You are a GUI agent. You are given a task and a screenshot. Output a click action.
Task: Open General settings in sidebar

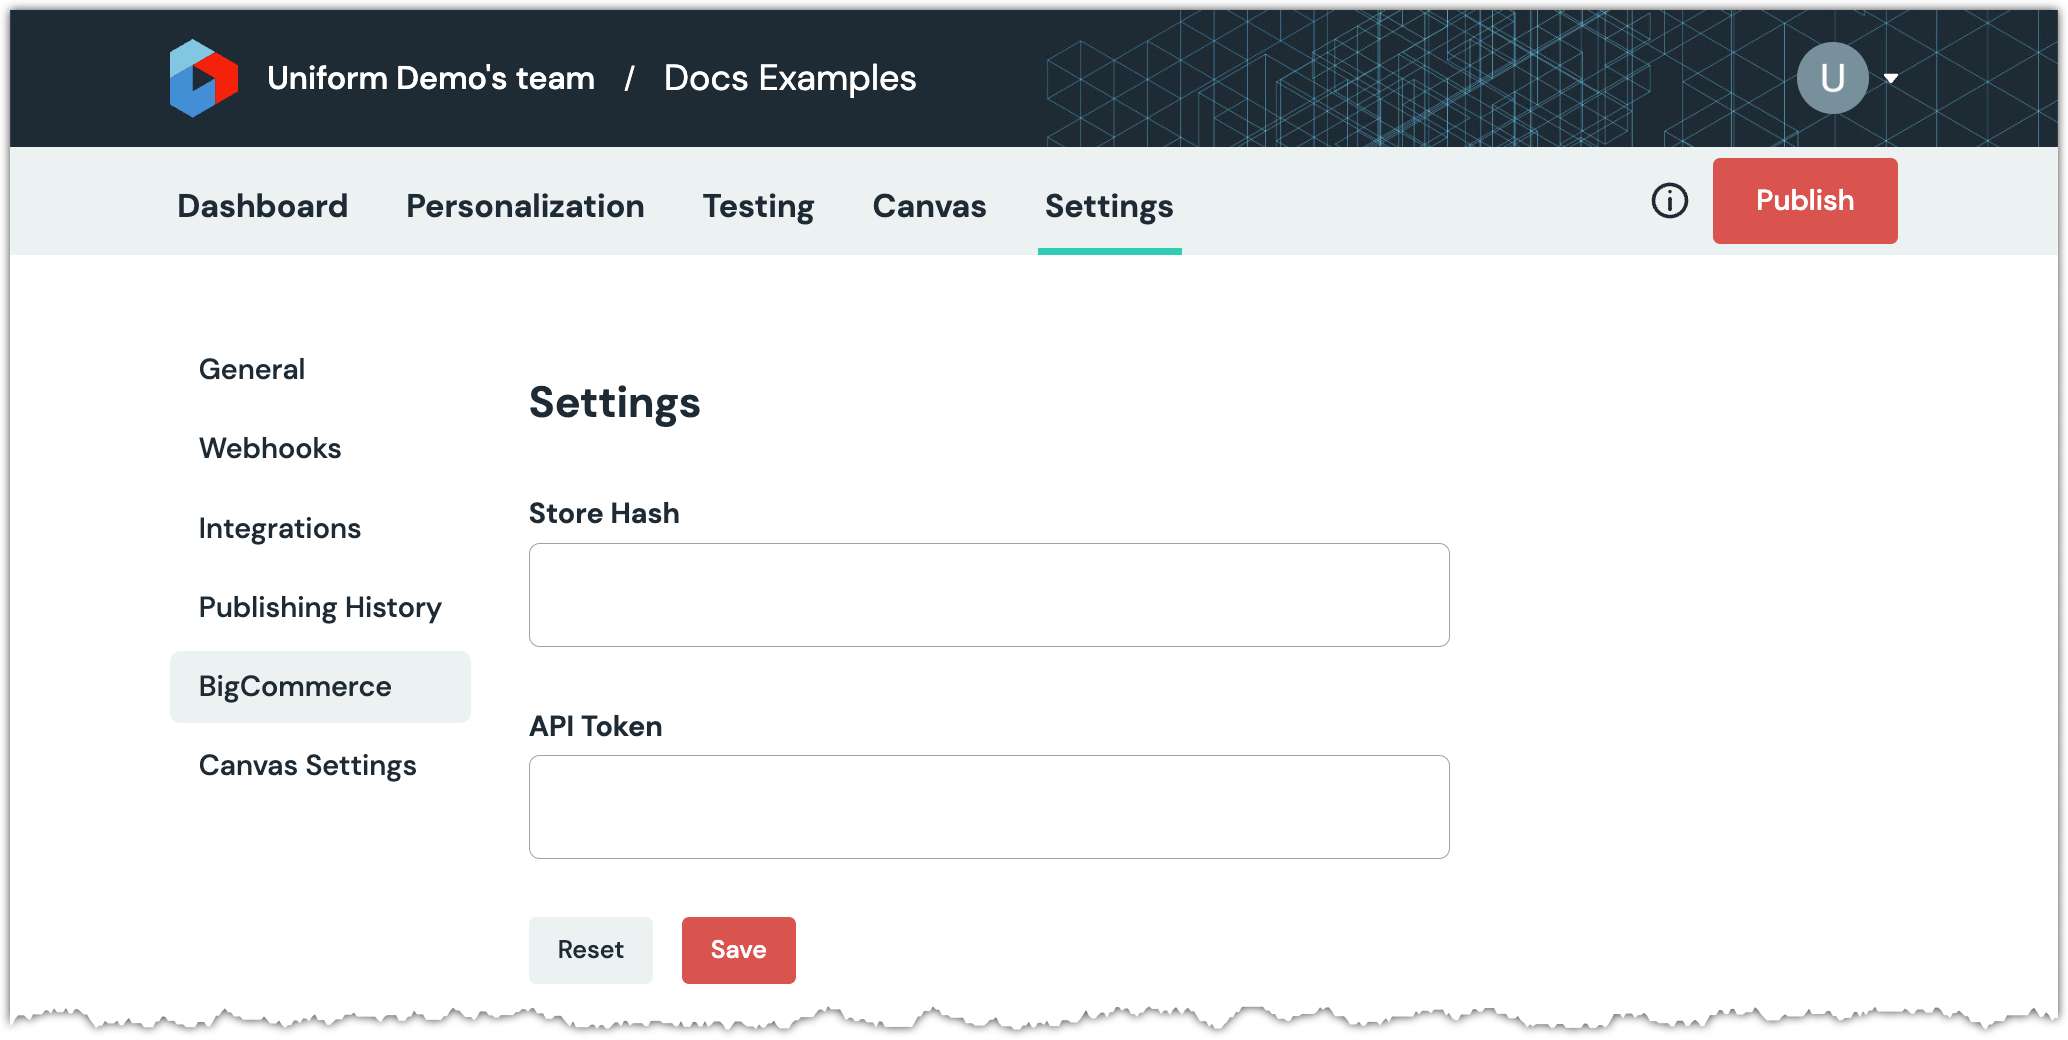(x=252, y=369)
